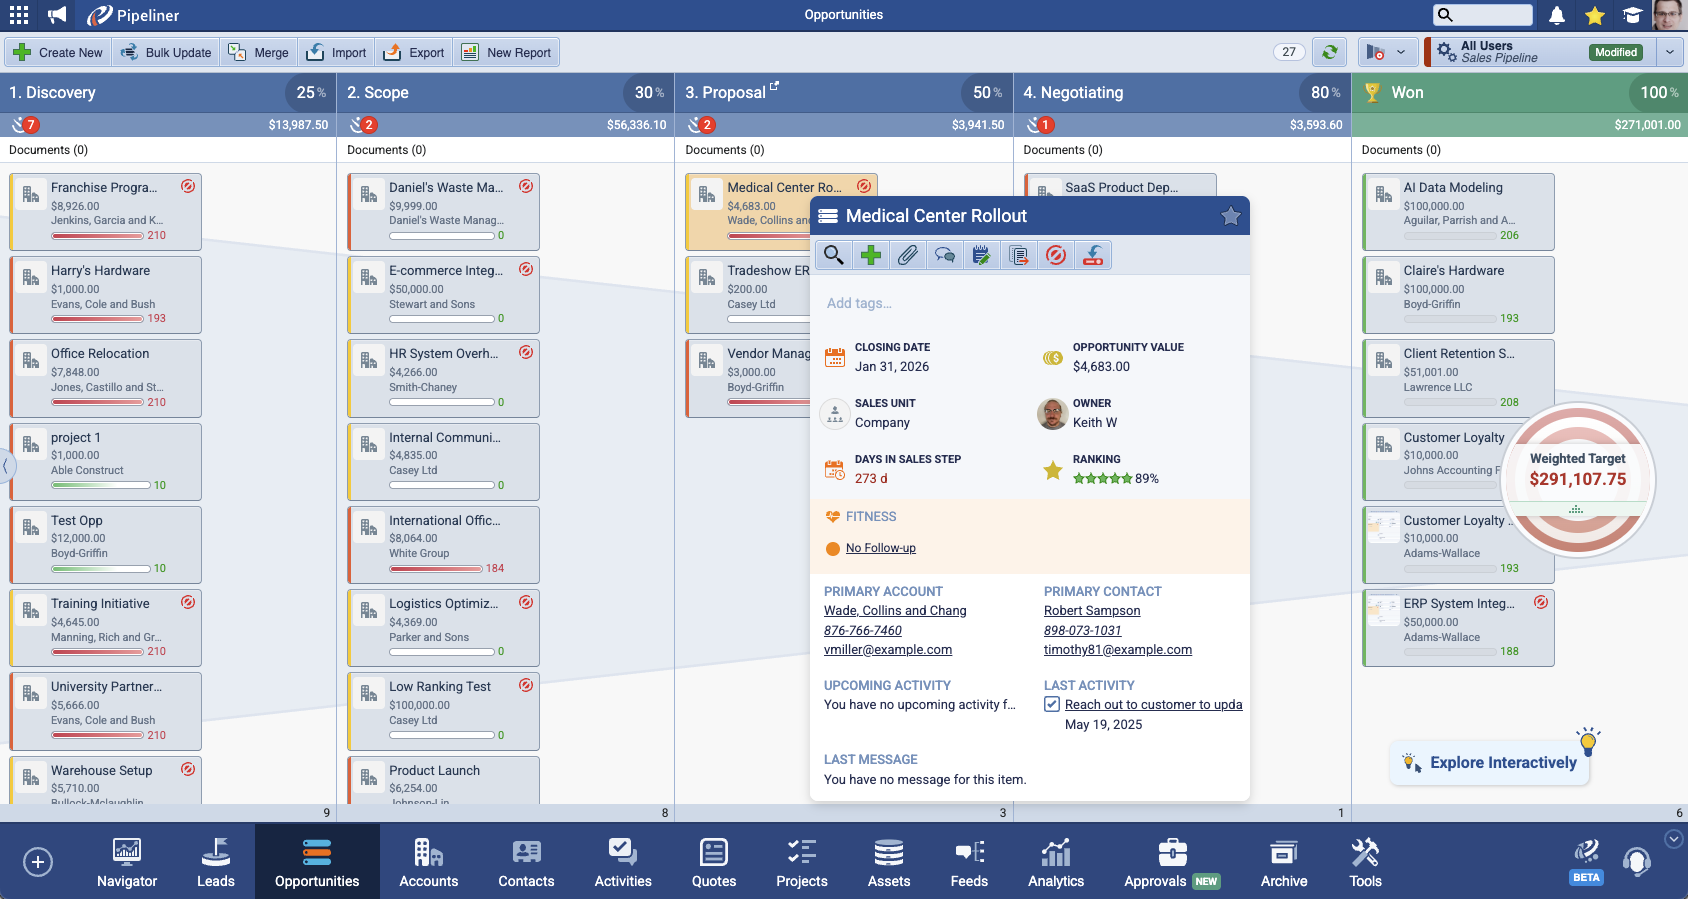The height and width of the screenshot is (899, 1688).
Task: Open Wade, Collins and Chang account link
Action: pos(895,611)
